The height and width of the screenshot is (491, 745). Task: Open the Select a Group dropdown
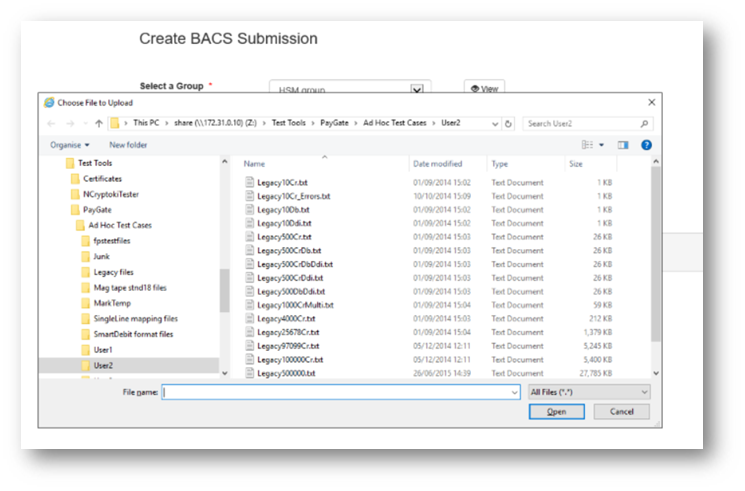pyautogui.click(x=350, y=89)
